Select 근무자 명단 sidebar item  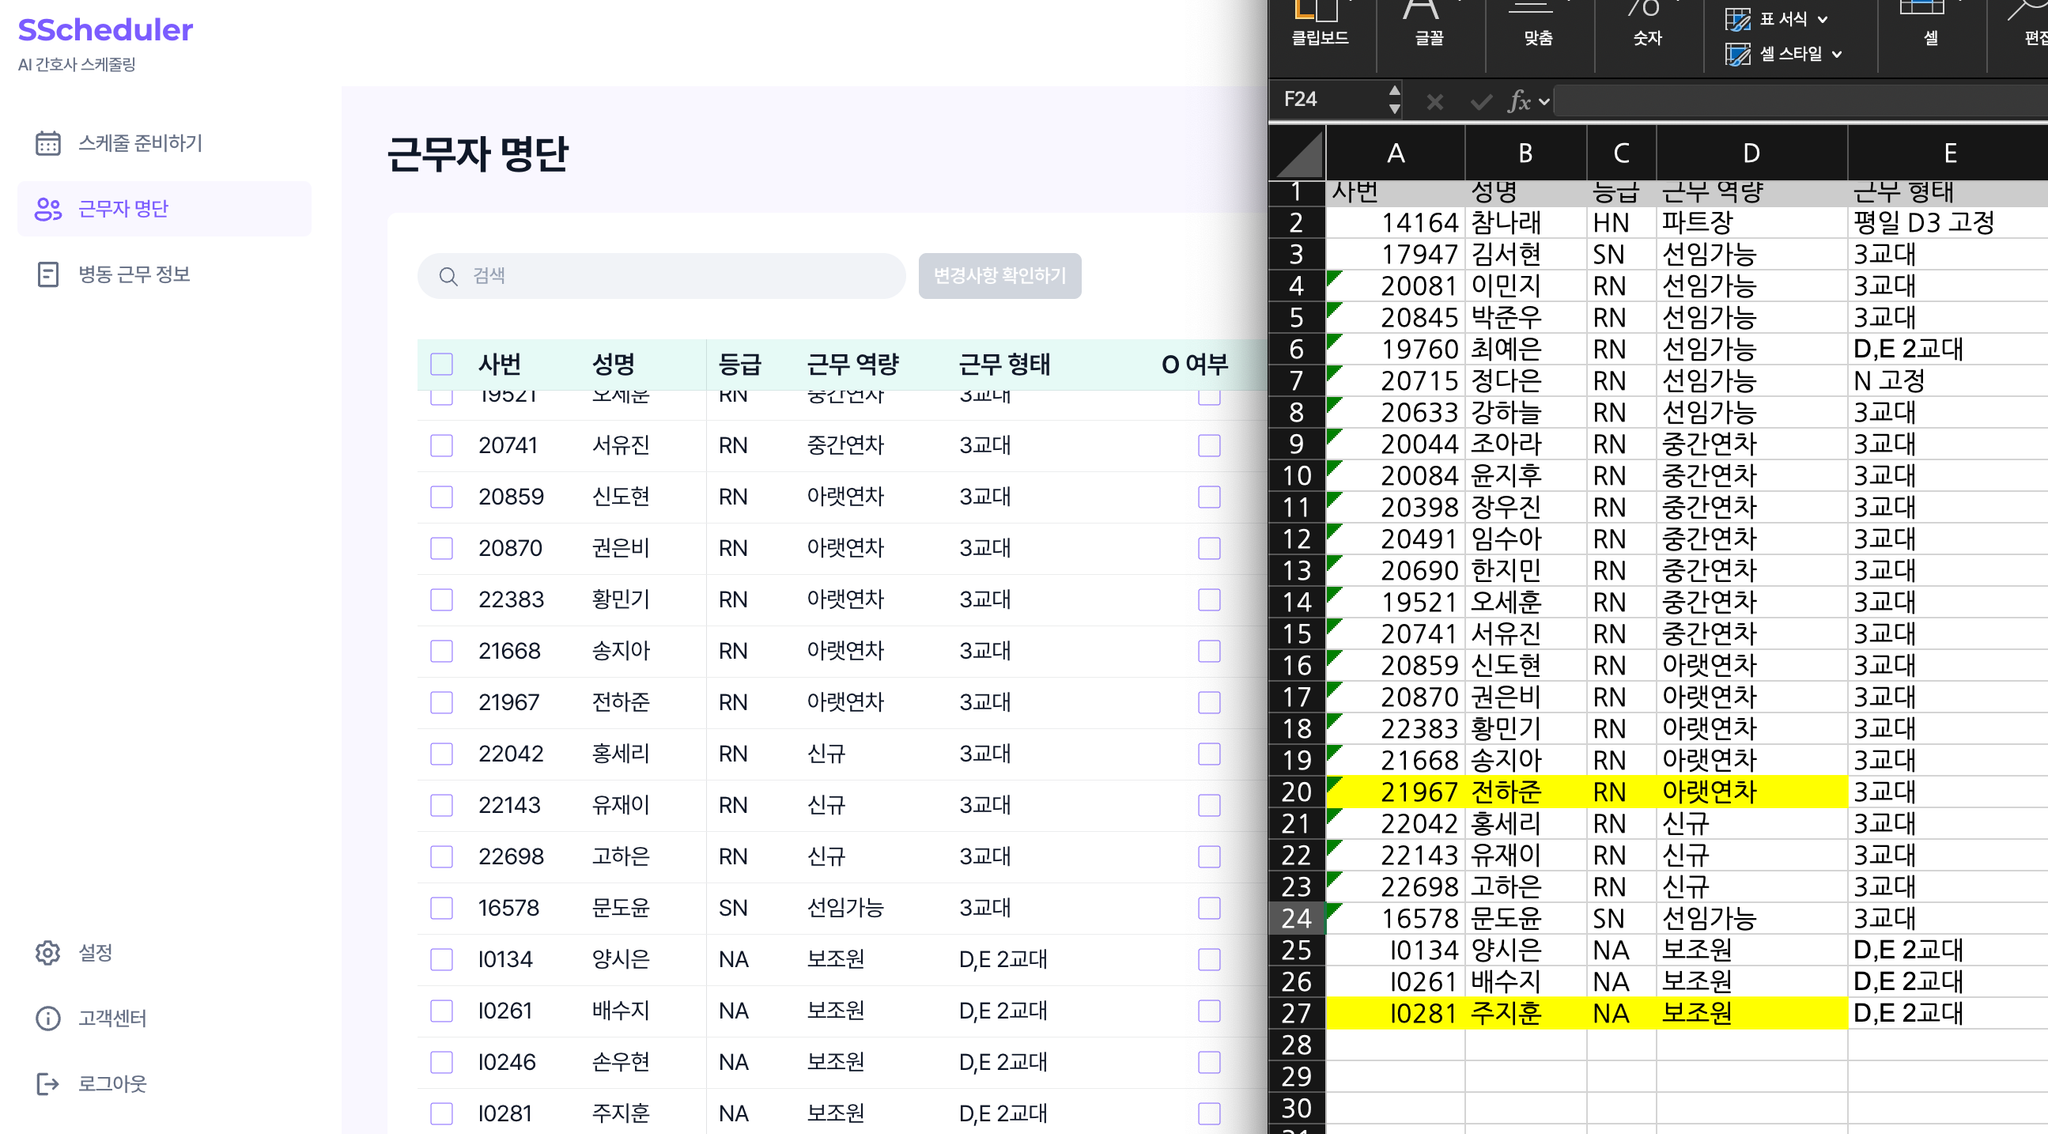pyautogui.click(x=164, y=209)
